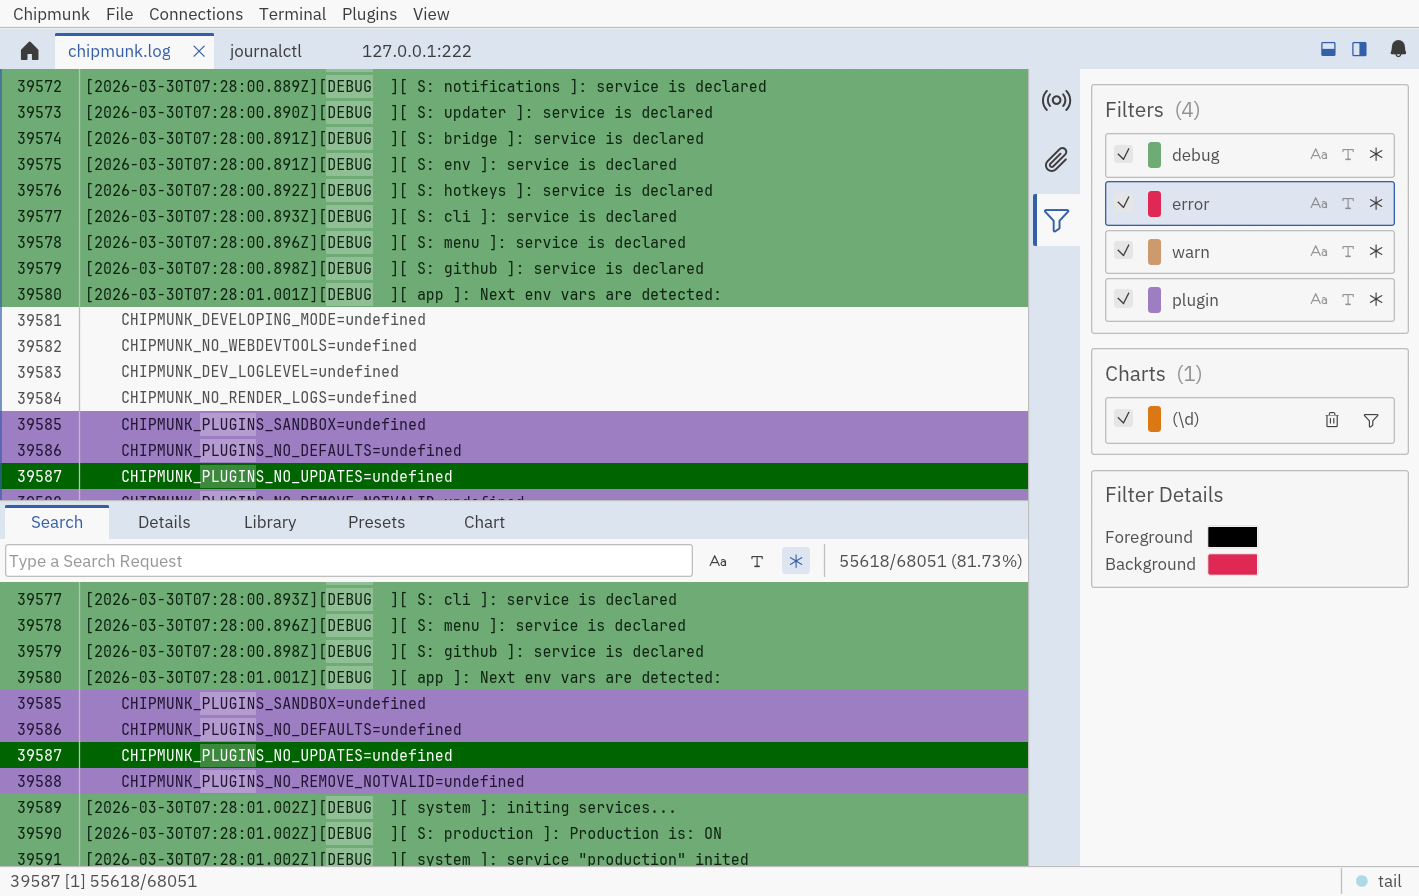This screenshot has height=896, width=1419.
Task: Select log row 39584 NO_RENDER_LOGS
Action: pos(514,398)
